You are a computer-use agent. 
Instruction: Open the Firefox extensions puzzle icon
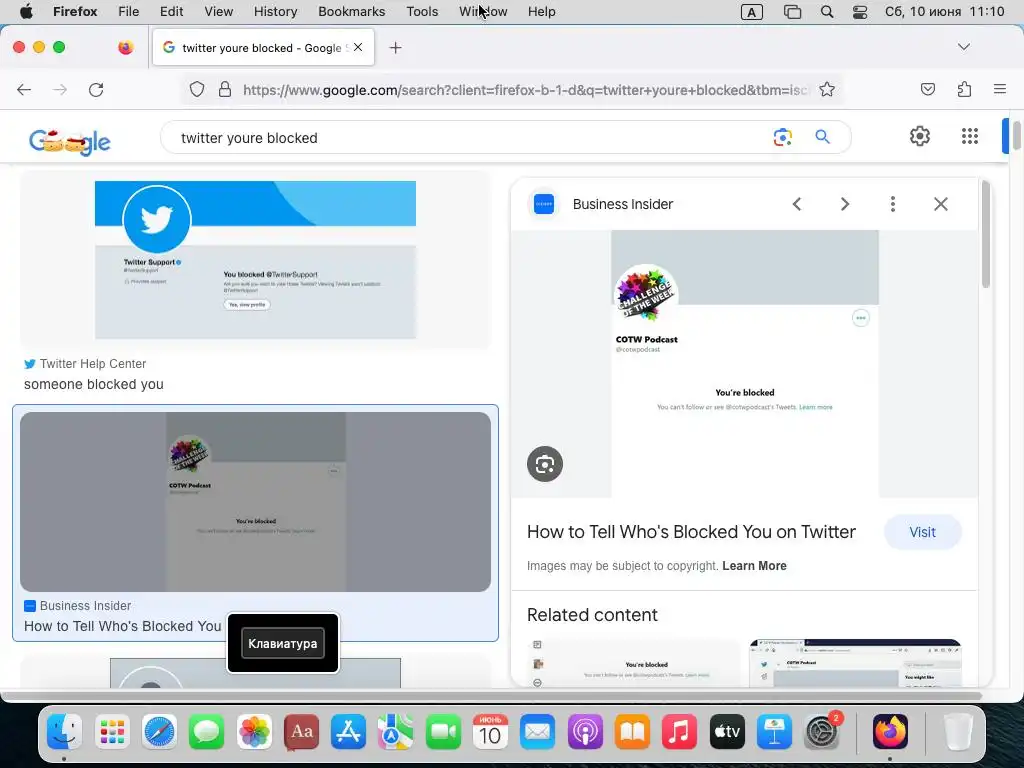964,89
